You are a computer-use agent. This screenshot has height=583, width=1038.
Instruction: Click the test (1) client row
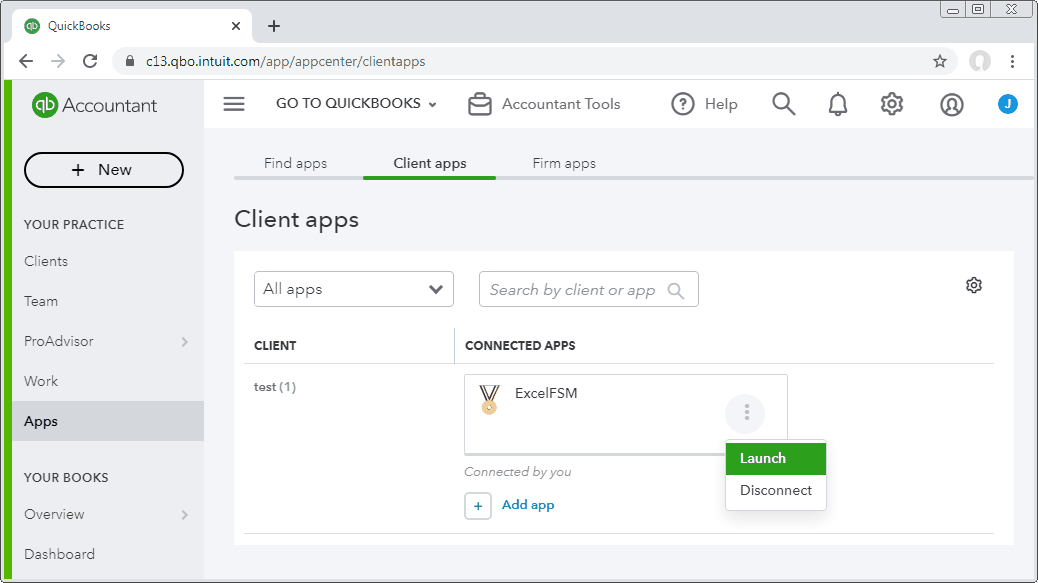click(275, 387)
